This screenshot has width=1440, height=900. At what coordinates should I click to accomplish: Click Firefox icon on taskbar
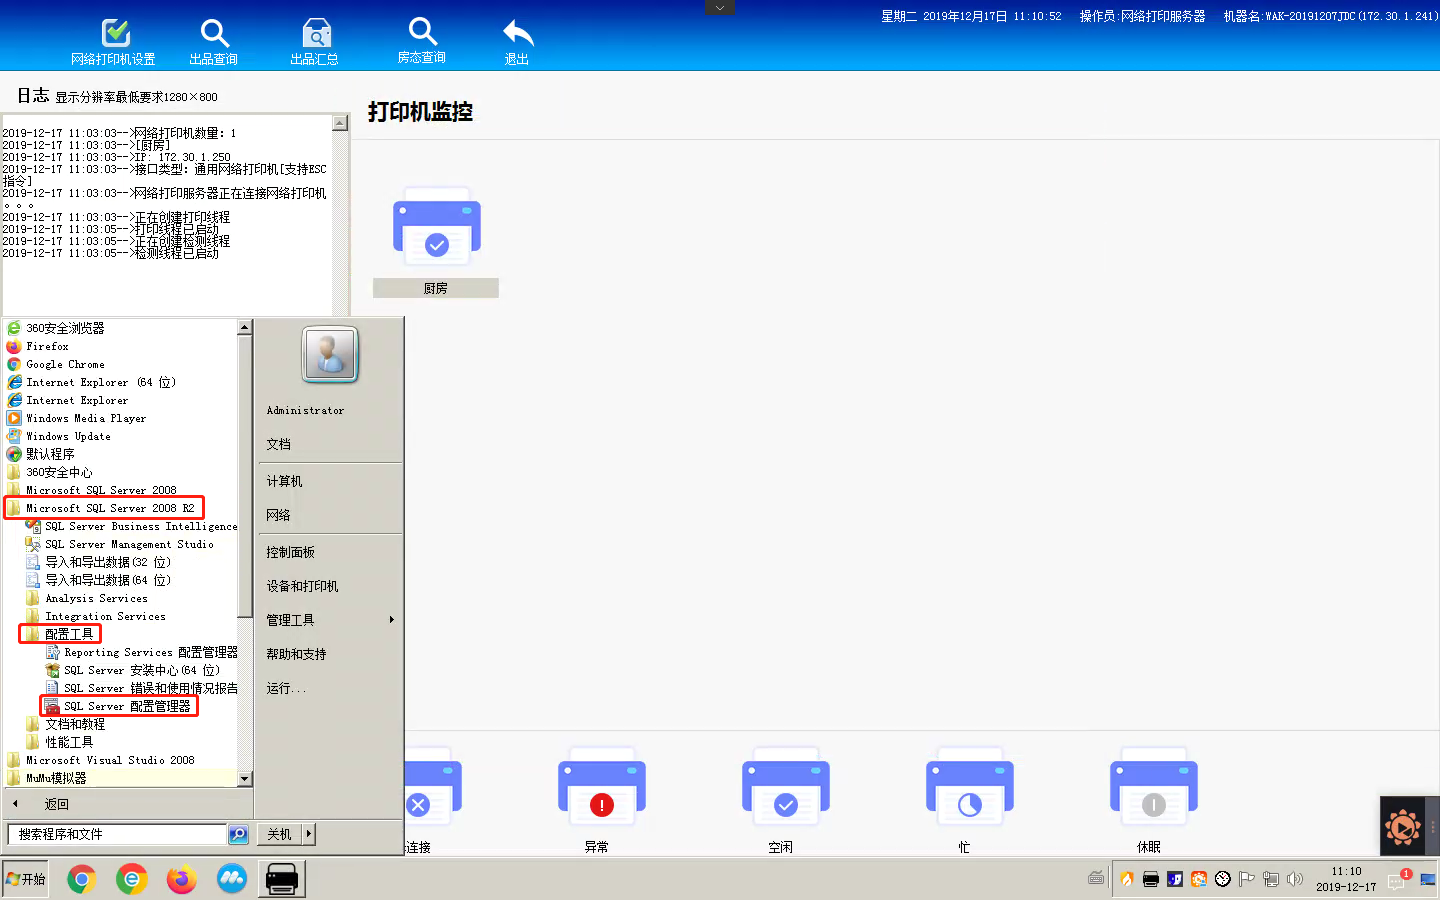(181, 879)
